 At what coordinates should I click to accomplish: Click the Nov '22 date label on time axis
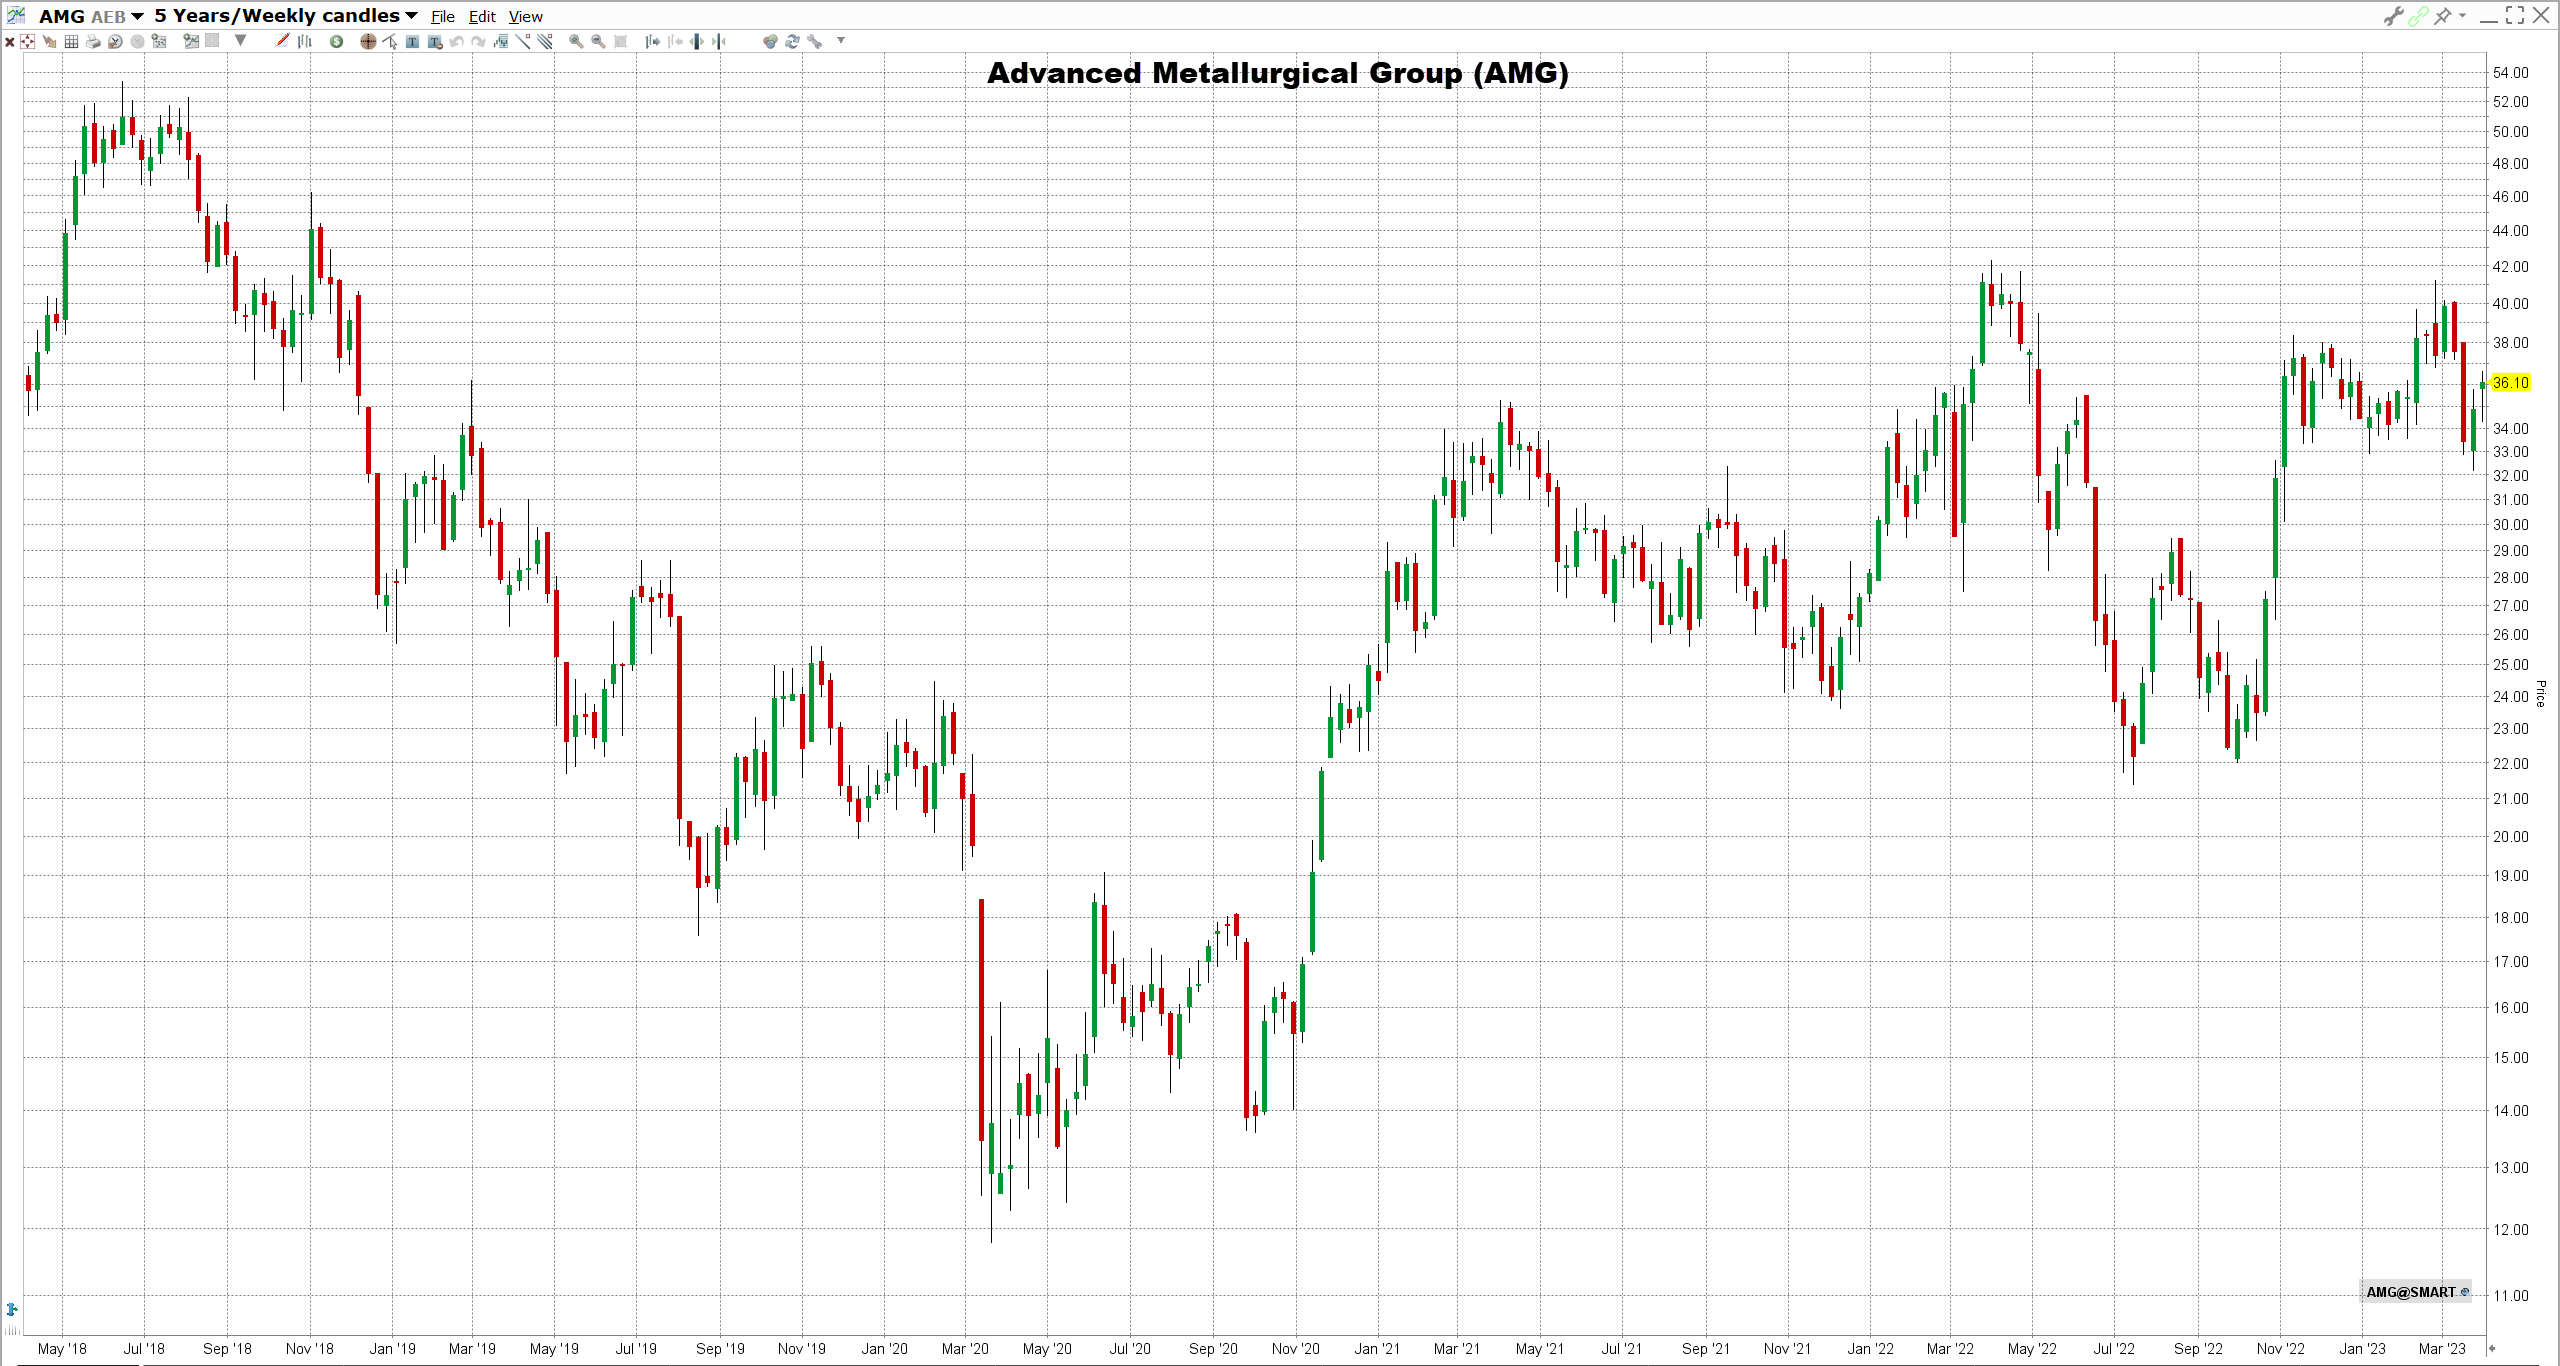[x=2280, y=1349]
